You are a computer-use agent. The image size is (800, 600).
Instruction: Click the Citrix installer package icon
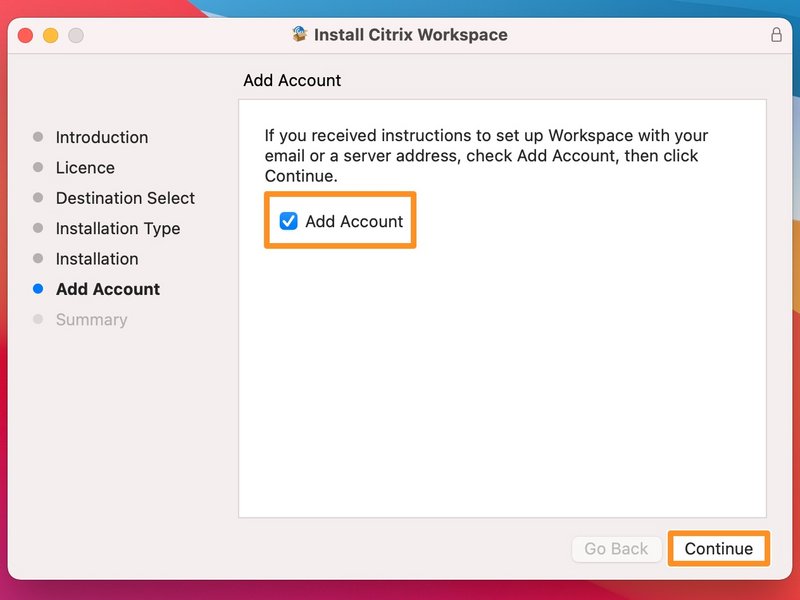pos(300,34)
